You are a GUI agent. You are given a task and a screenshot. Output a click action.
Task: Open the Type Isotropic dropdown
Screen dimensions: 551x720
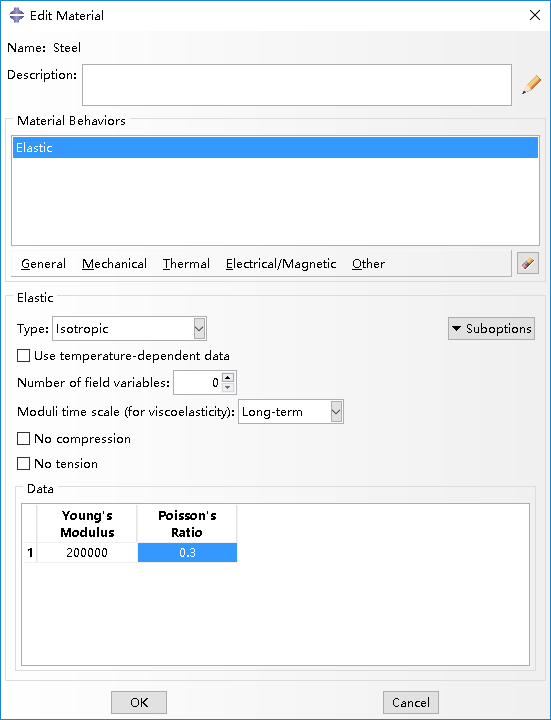coord(129,329)
